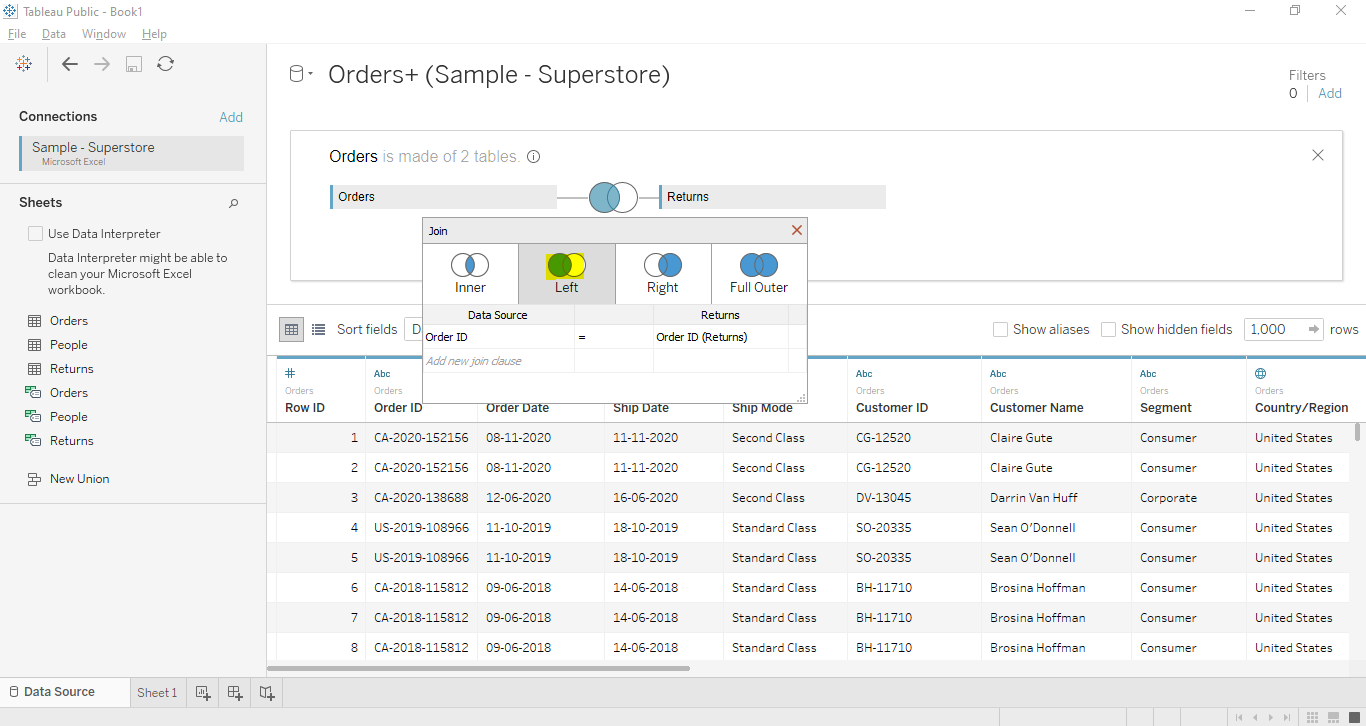Change the Segment Abc data type icon
Viewport: 1366px width, 726px height.
pyautogui.click(x=1148, y=374)
